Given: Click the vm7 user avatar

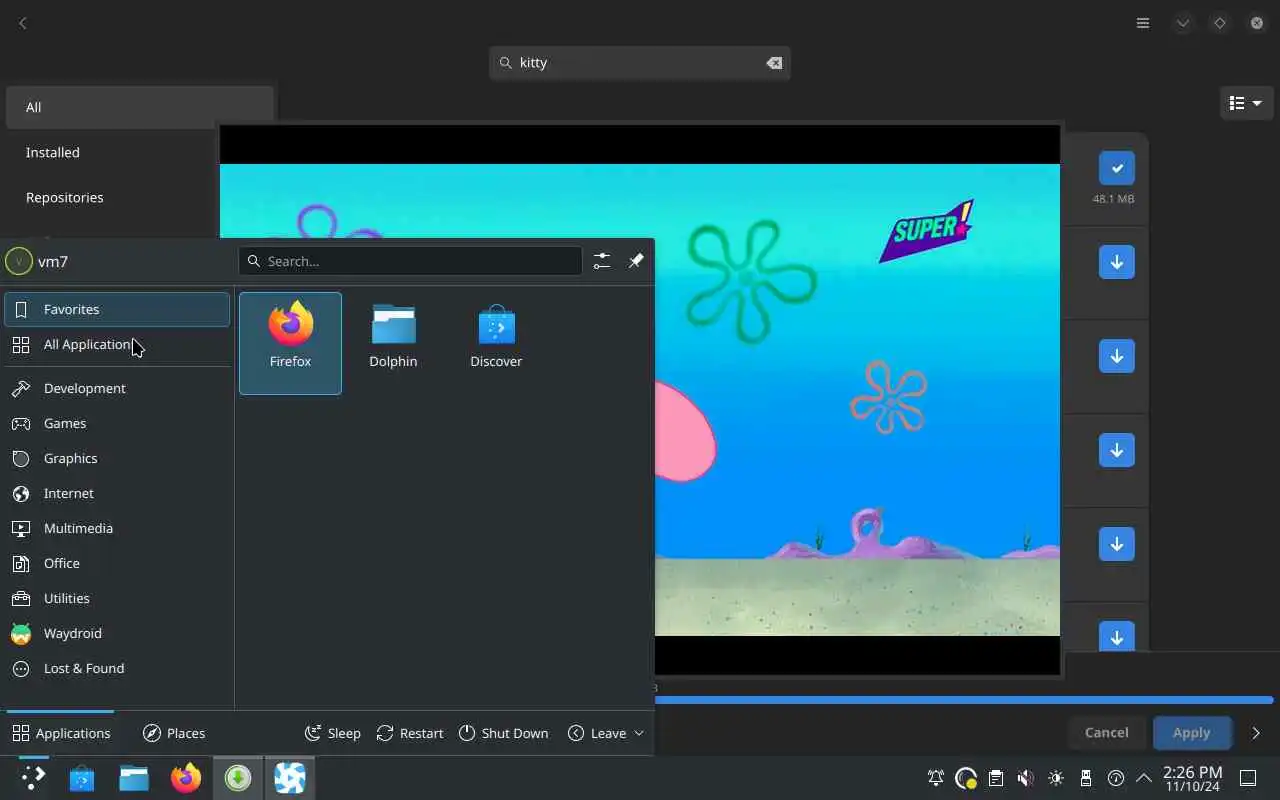Looking at the screenshot, I should pos(18,261).
